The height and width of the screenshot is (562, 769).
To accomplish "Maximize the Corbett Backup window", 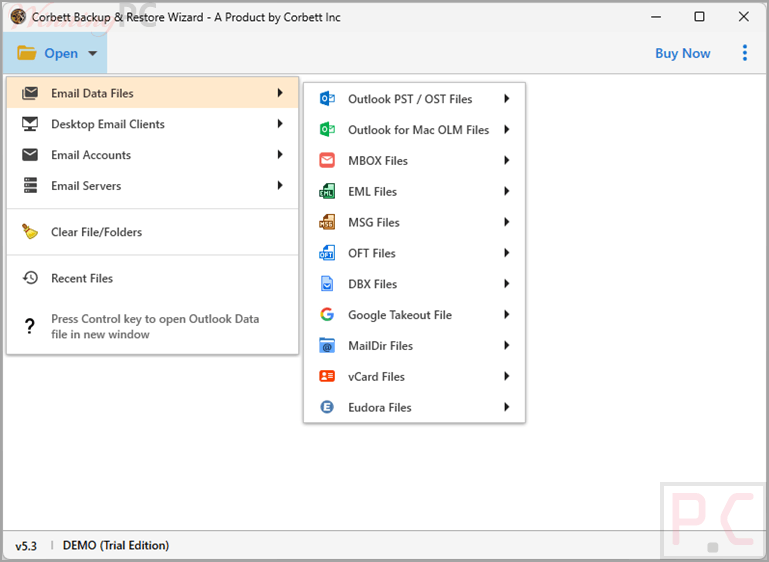I will pyautogui.click(x=699, y=17).
